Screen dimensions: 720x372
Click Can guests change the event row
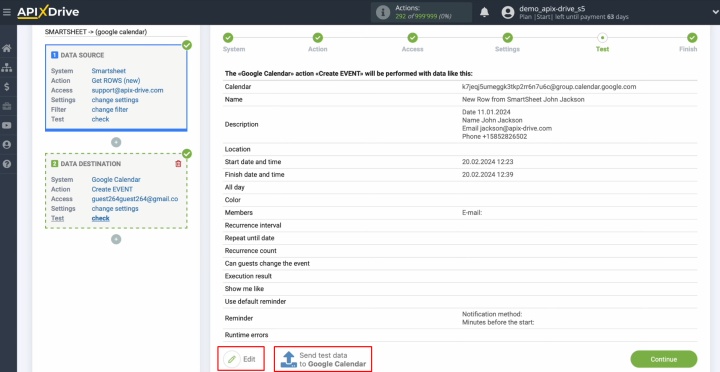[x=460, y=264]
